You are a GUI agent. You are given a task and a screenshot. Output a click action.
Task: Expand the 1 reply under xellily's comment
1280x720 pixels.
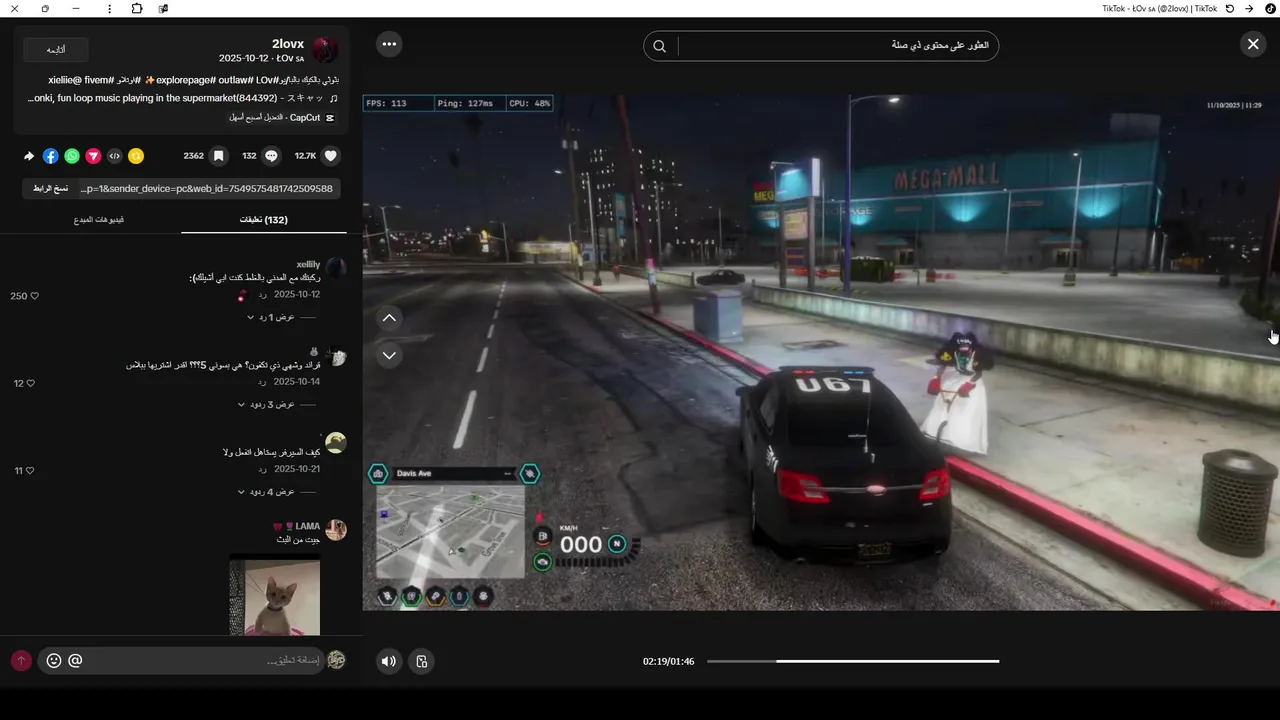pyautogui.click(x=271, y=317)
